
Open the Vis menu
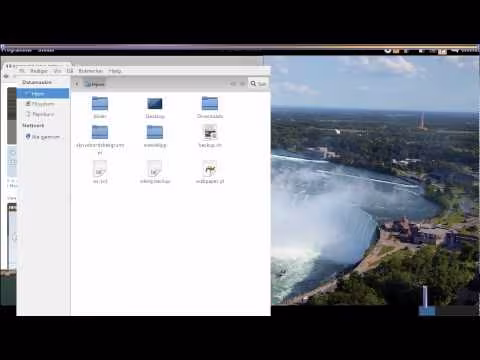point(57,71)
